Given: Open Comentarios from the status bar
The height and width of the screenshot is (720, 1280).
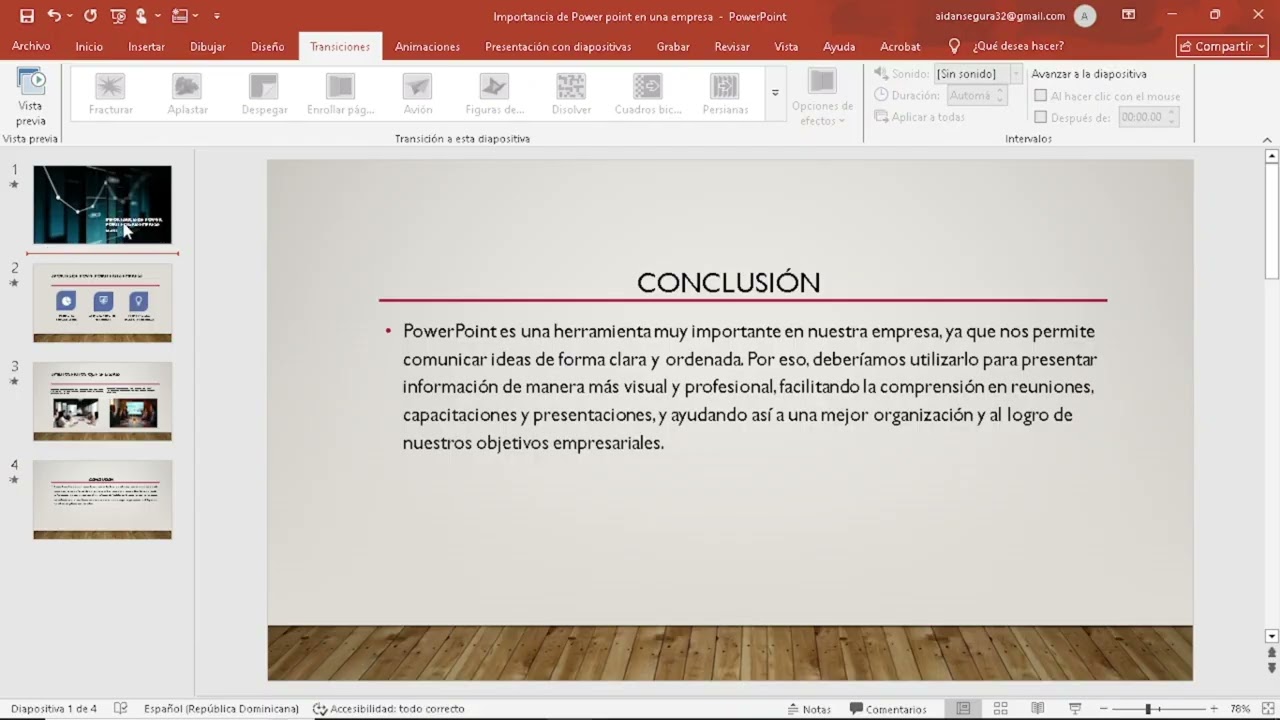Looking at the screenshot, I should pyautogui.click(x=888, y=709).
